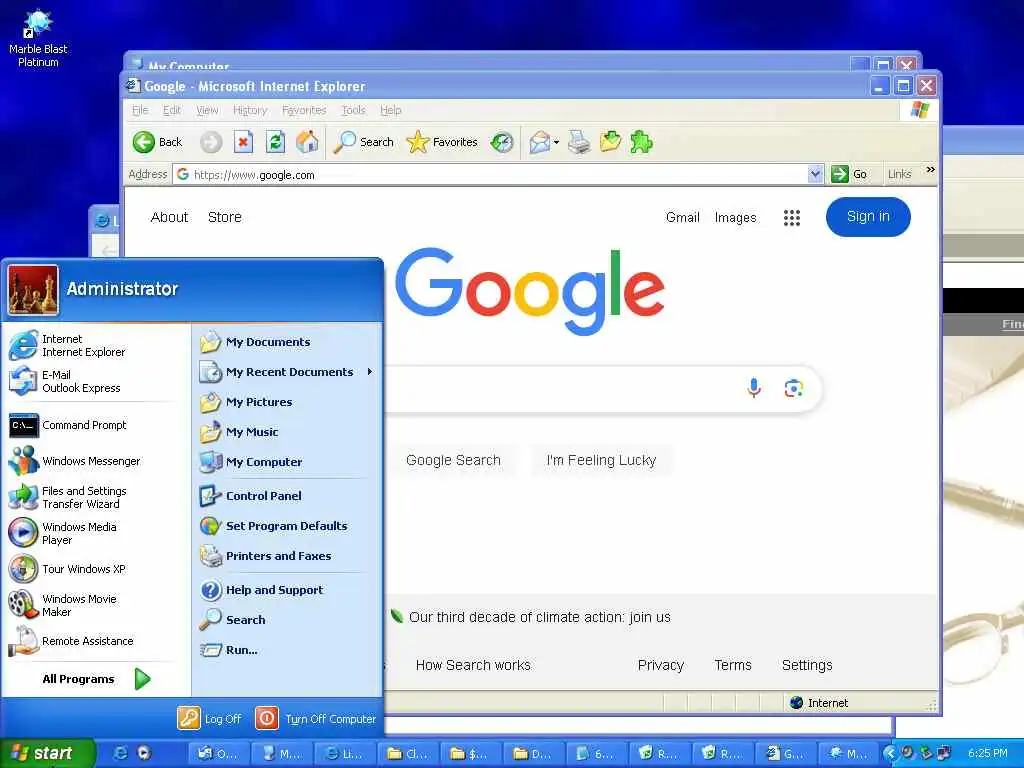1024x768 pixels.
Task: Open the Favorites menu in the menu bar
Action: pyautogui.click(x=304, y=110)
